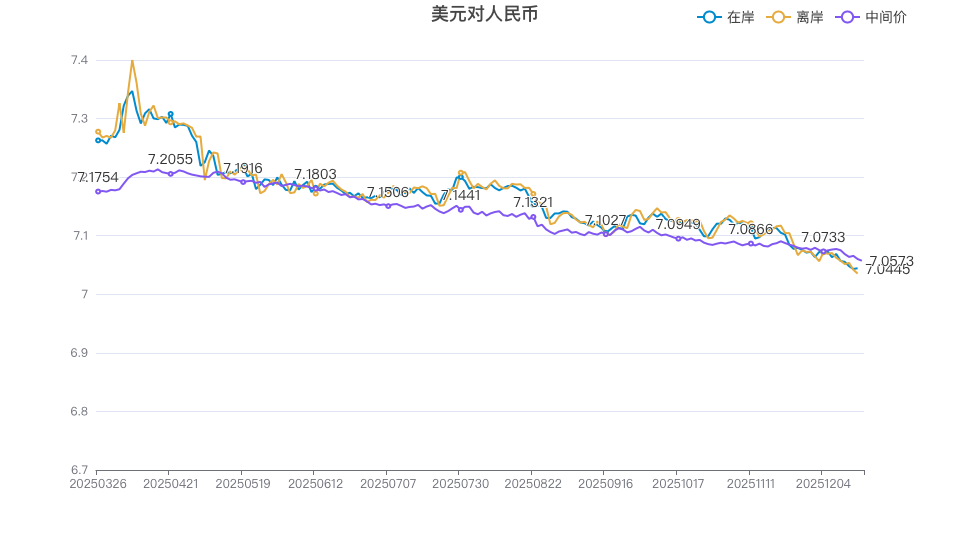The image size is (960, 540).
Task: Pick the 7.1441 data point label
Action: pos(460,195)
